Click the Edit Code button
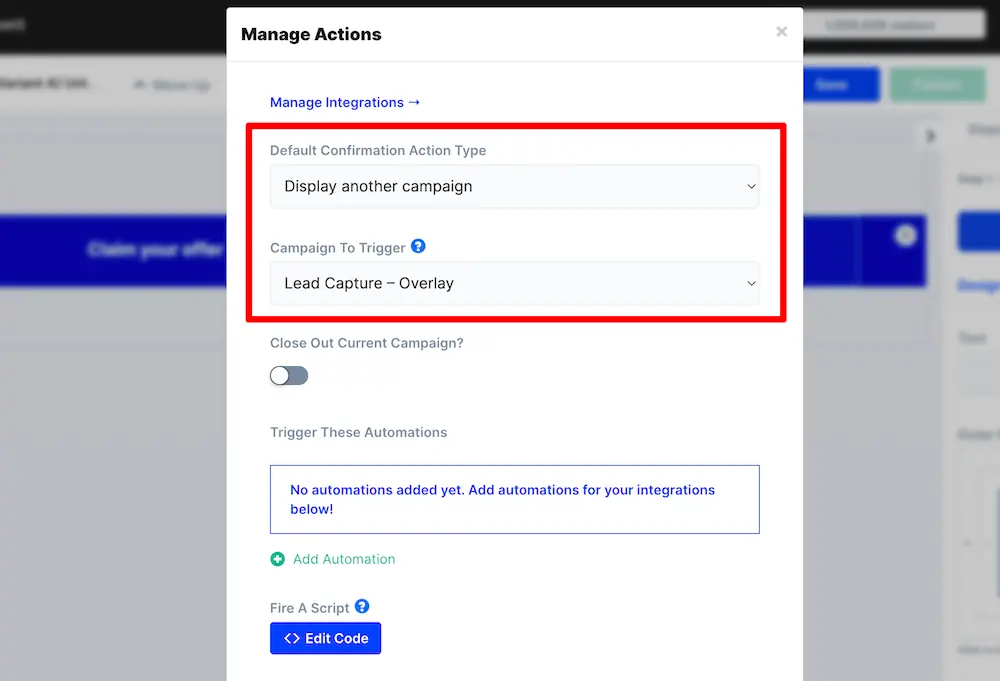This screenshot has height=681, width=1000. (x=325, y=638)
